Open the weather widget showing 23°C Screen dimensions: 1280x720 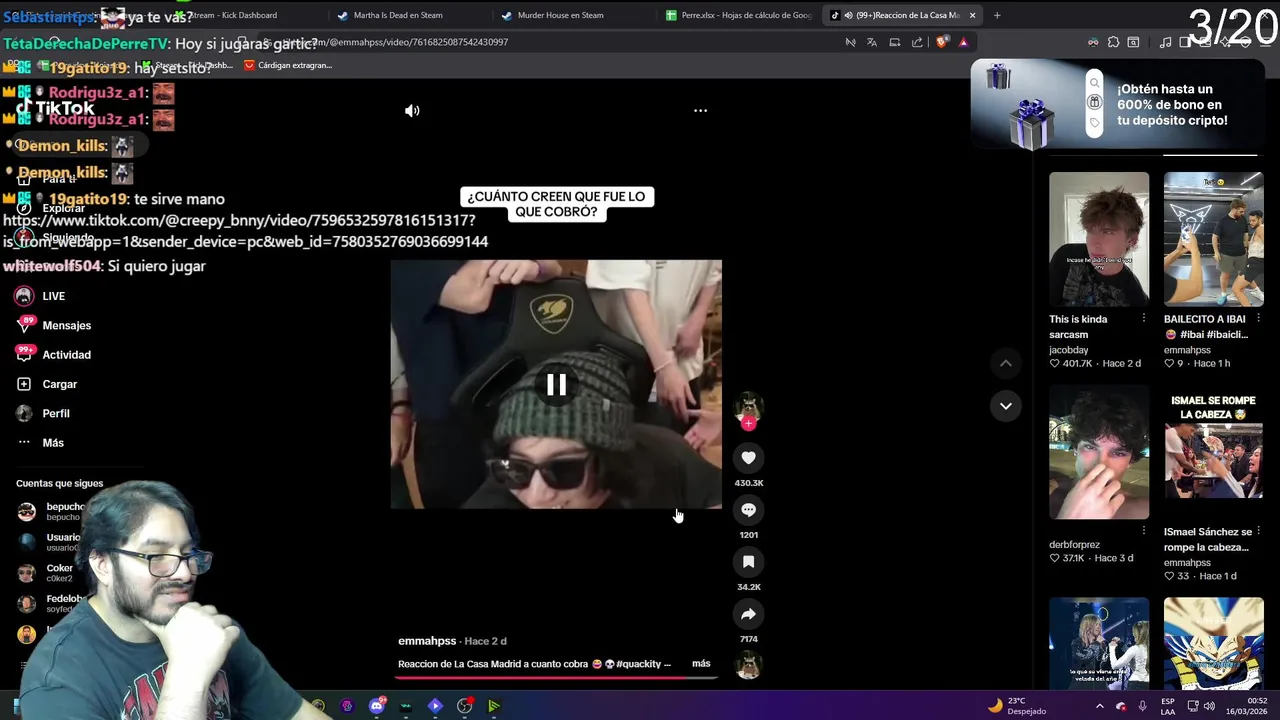pyautogui.click(x=1016, y=706)
